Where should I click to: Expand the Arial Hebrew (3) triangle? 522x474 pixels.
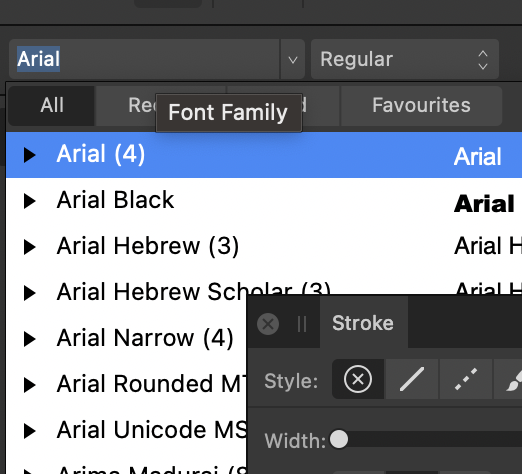(30, 247)
